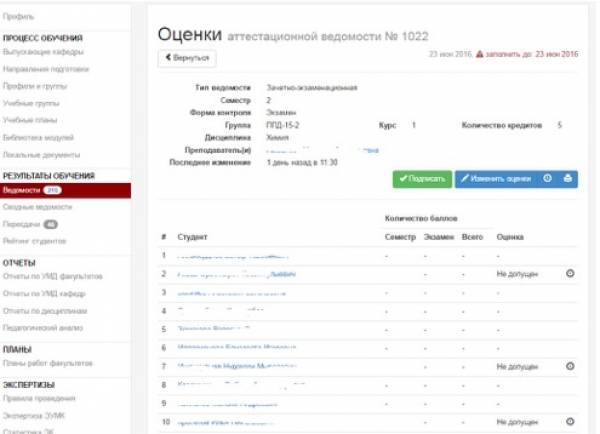Screen dimensions: 600x434
Task: Click the Семестр column header in table
Action: tap(400, 237)
